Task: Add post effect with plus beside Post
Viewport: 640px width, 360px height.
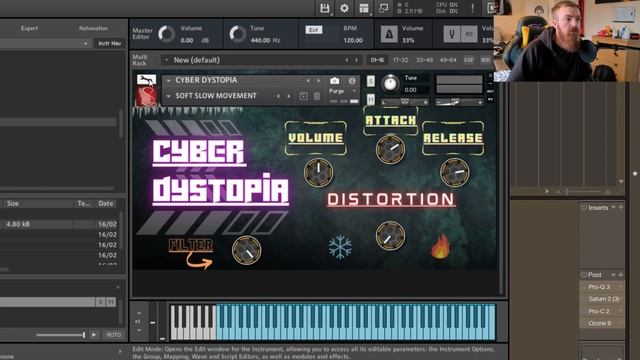Action: coord(621,275)
